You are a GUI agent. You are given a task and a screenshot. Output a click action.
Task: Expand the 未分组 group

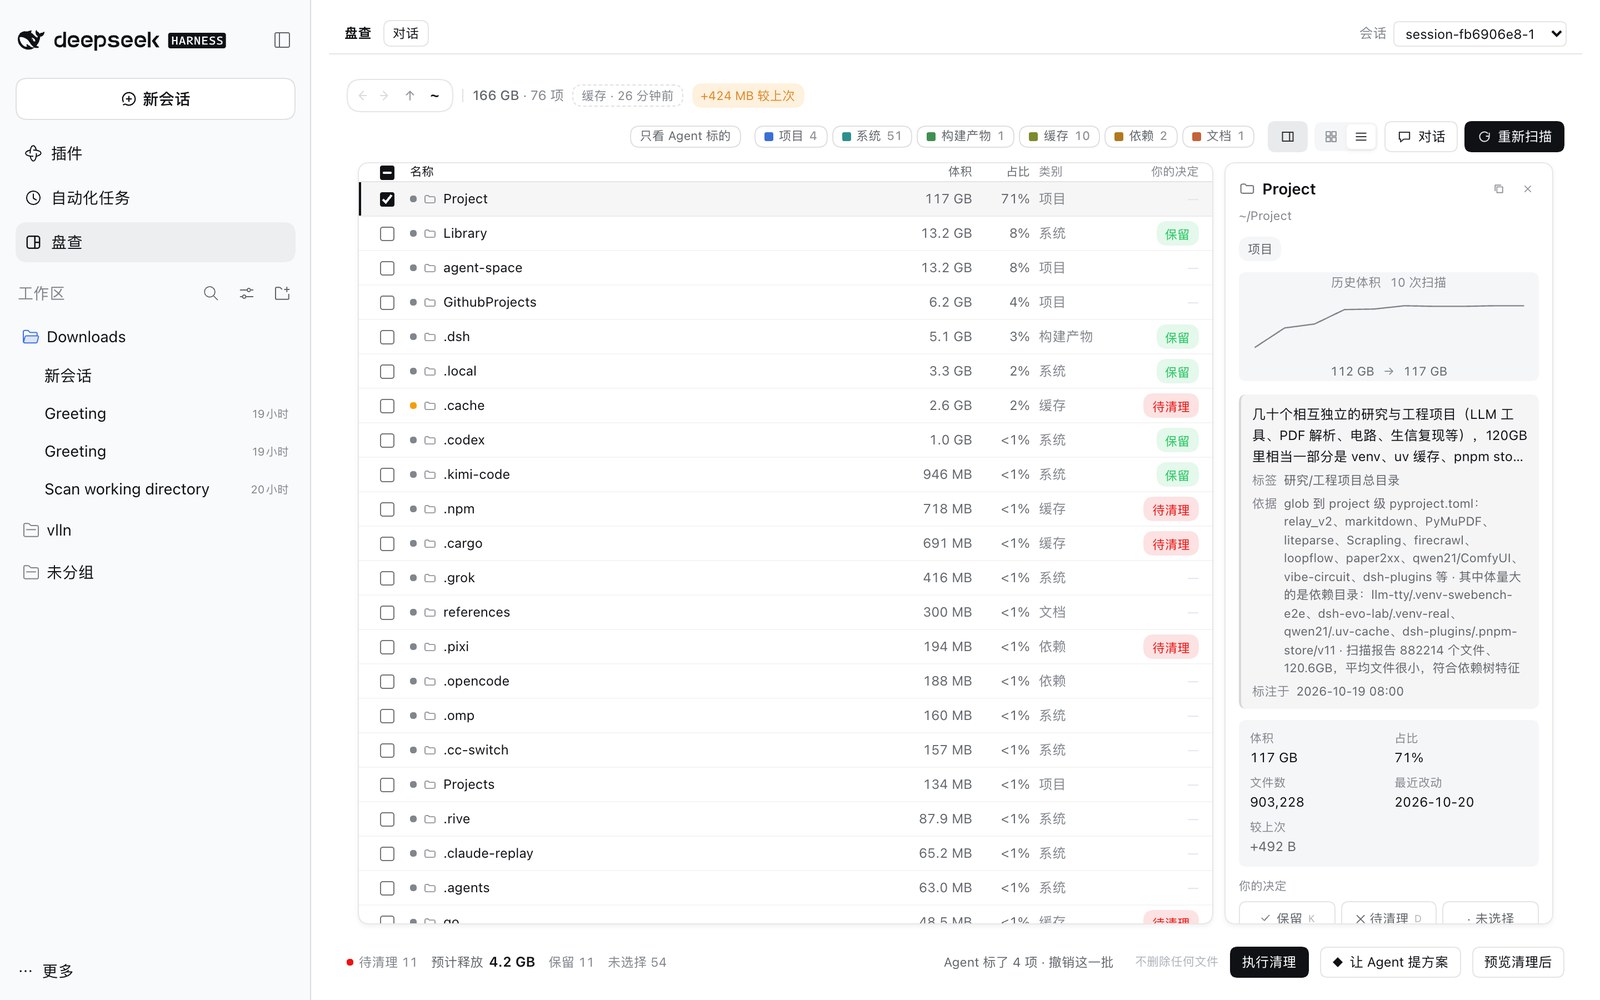pos(156,572)
